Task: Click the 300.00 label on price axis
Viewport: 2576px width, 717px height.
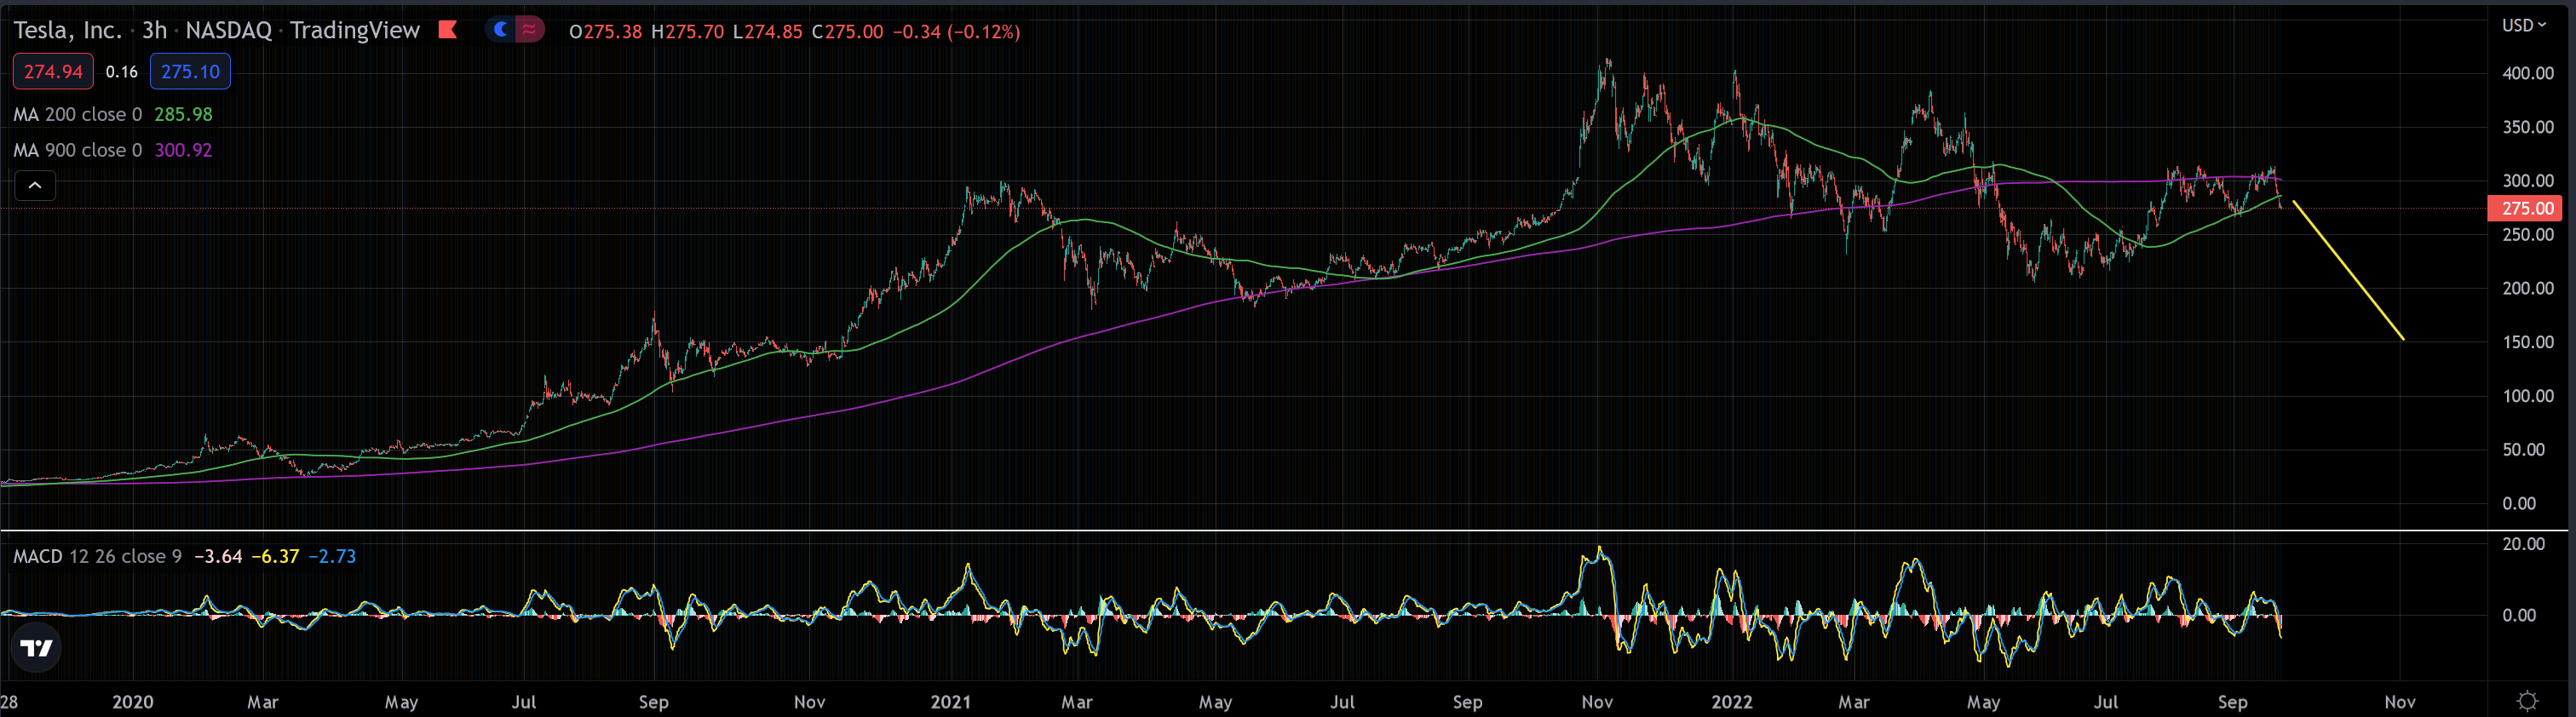Action: (2527, 181)
